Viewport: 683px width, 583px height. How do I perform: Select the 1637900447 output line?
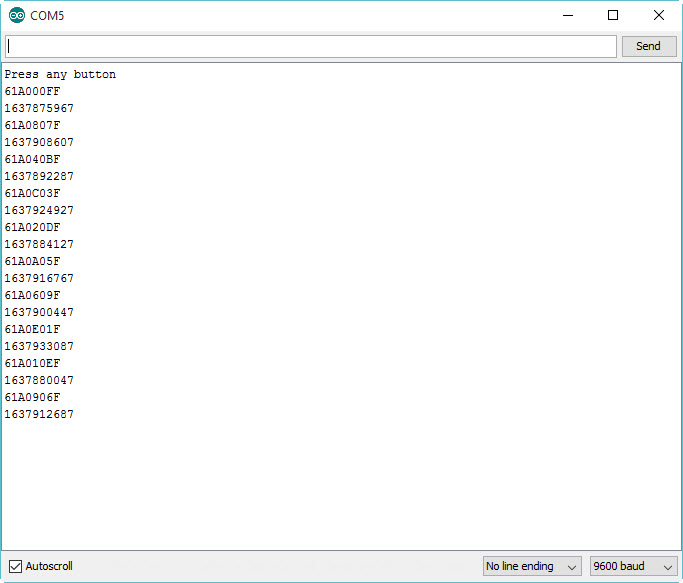click(x=39, y=312)
